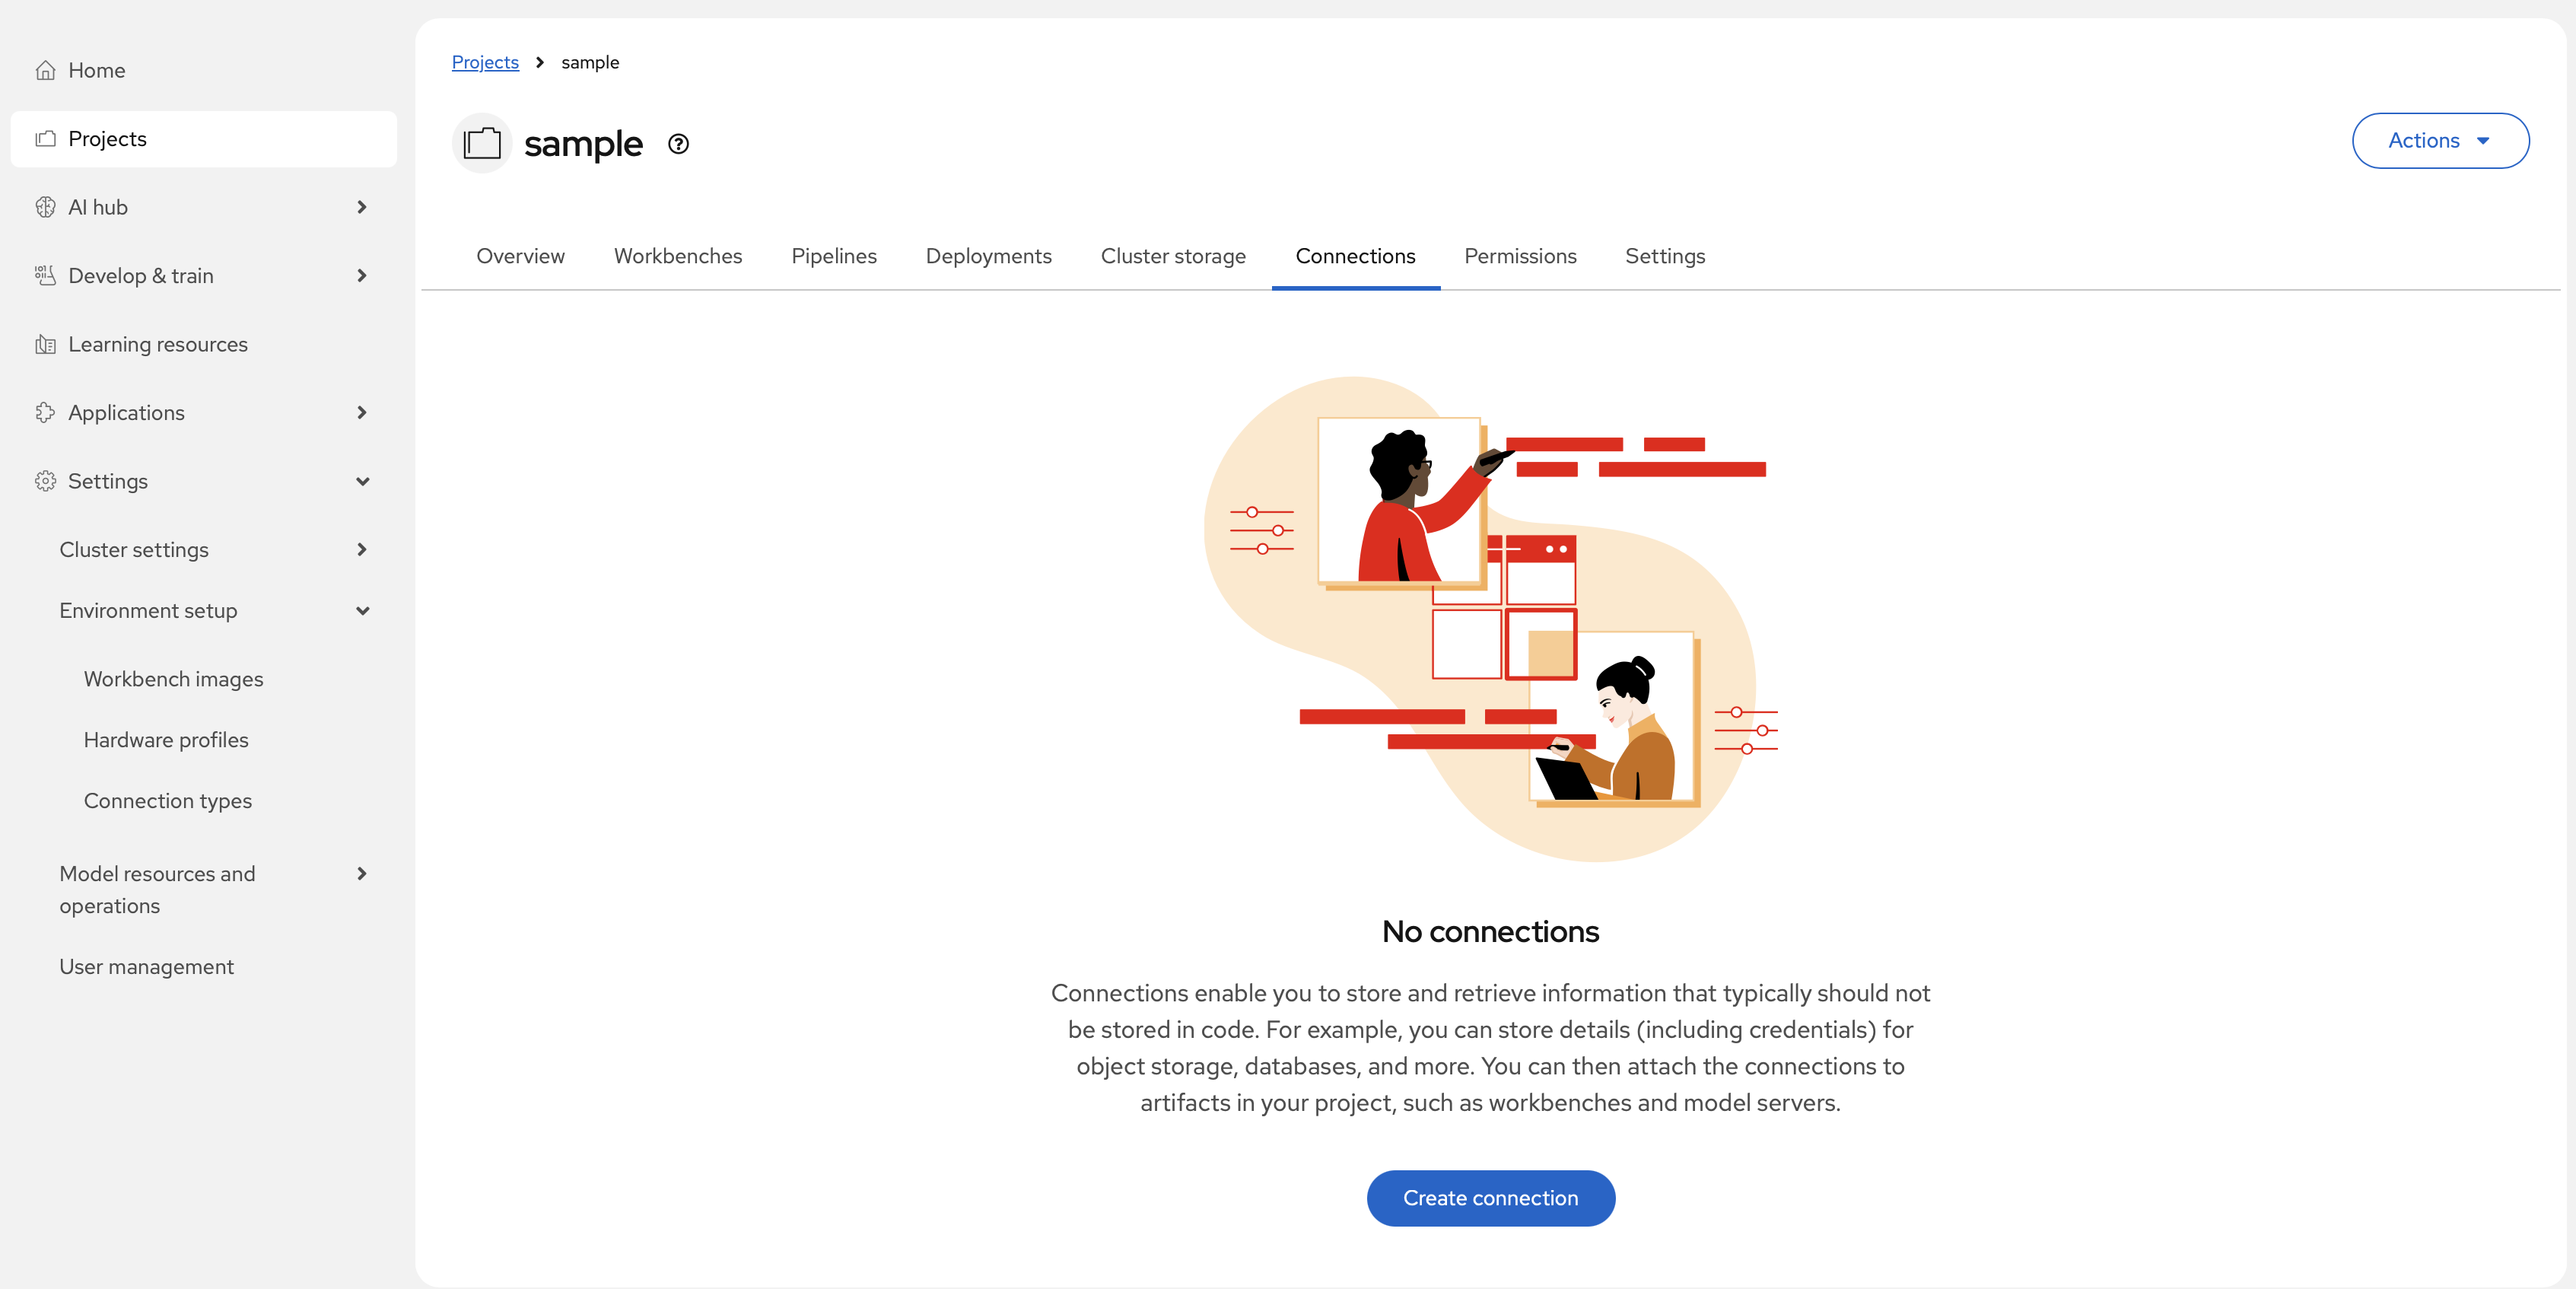The width and height of the screenshot is (2576, 1289).
Task: Switch to the Workbenches tab
Action: 678,256
